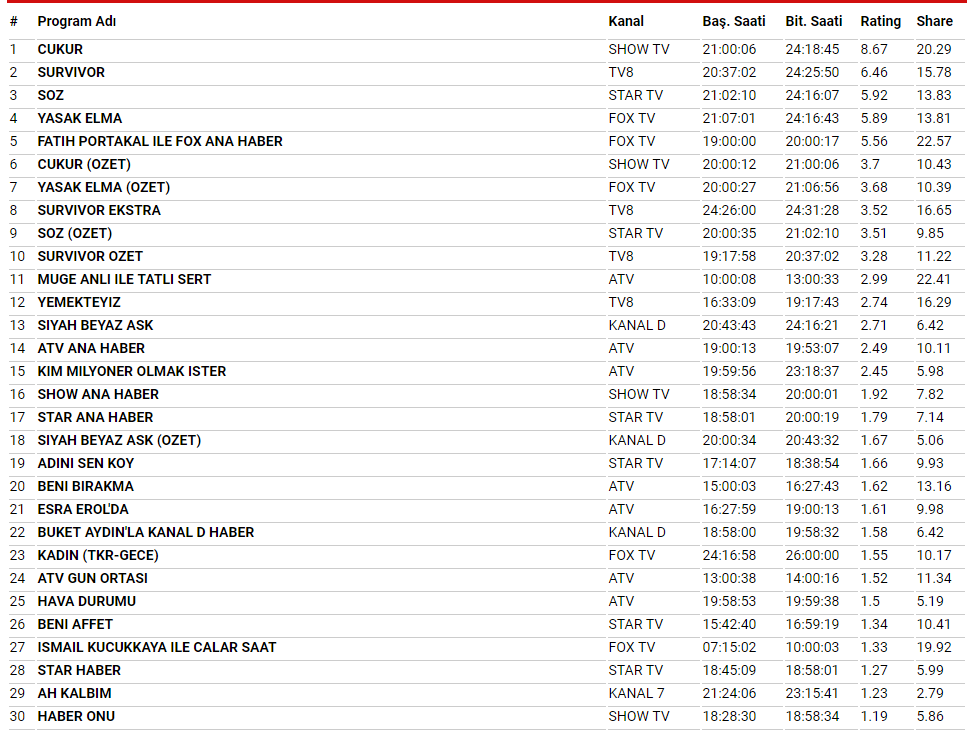
Task: Click the 26:00:00 end time cell
Action: (812, 556)
